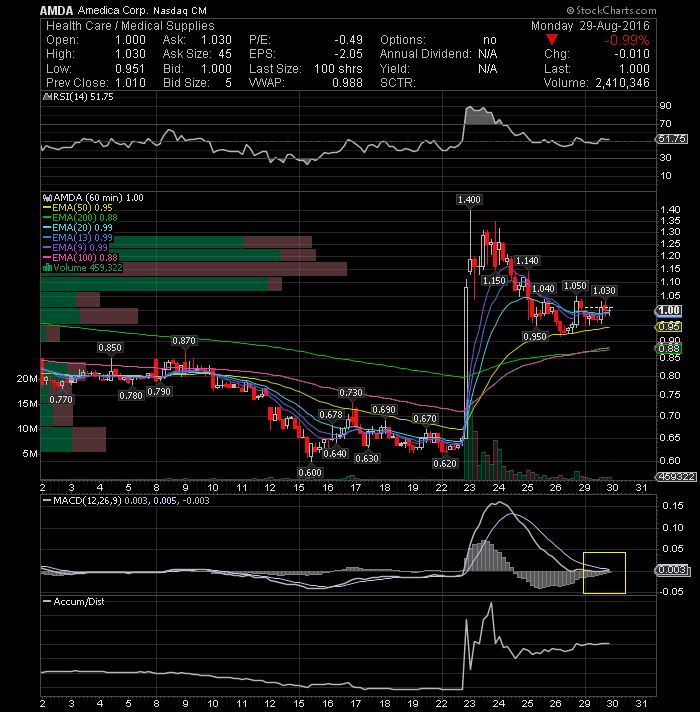Select the EMA(200) 0.88 legend entry
This screenshot has height=712, width=700.
click(80, 218)
